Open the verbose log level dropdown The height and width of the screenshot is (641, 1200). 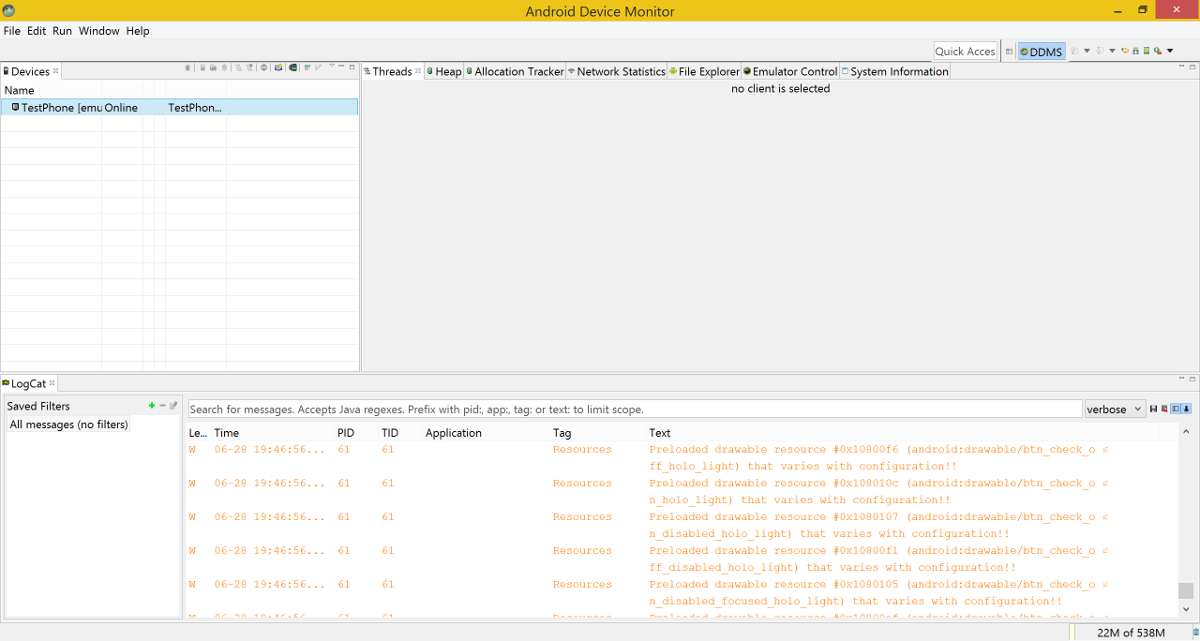click(1114, 409)
